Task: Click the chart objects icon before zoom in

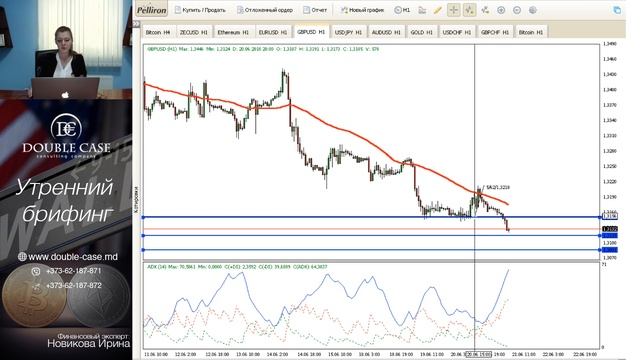Action: [485, 10]
